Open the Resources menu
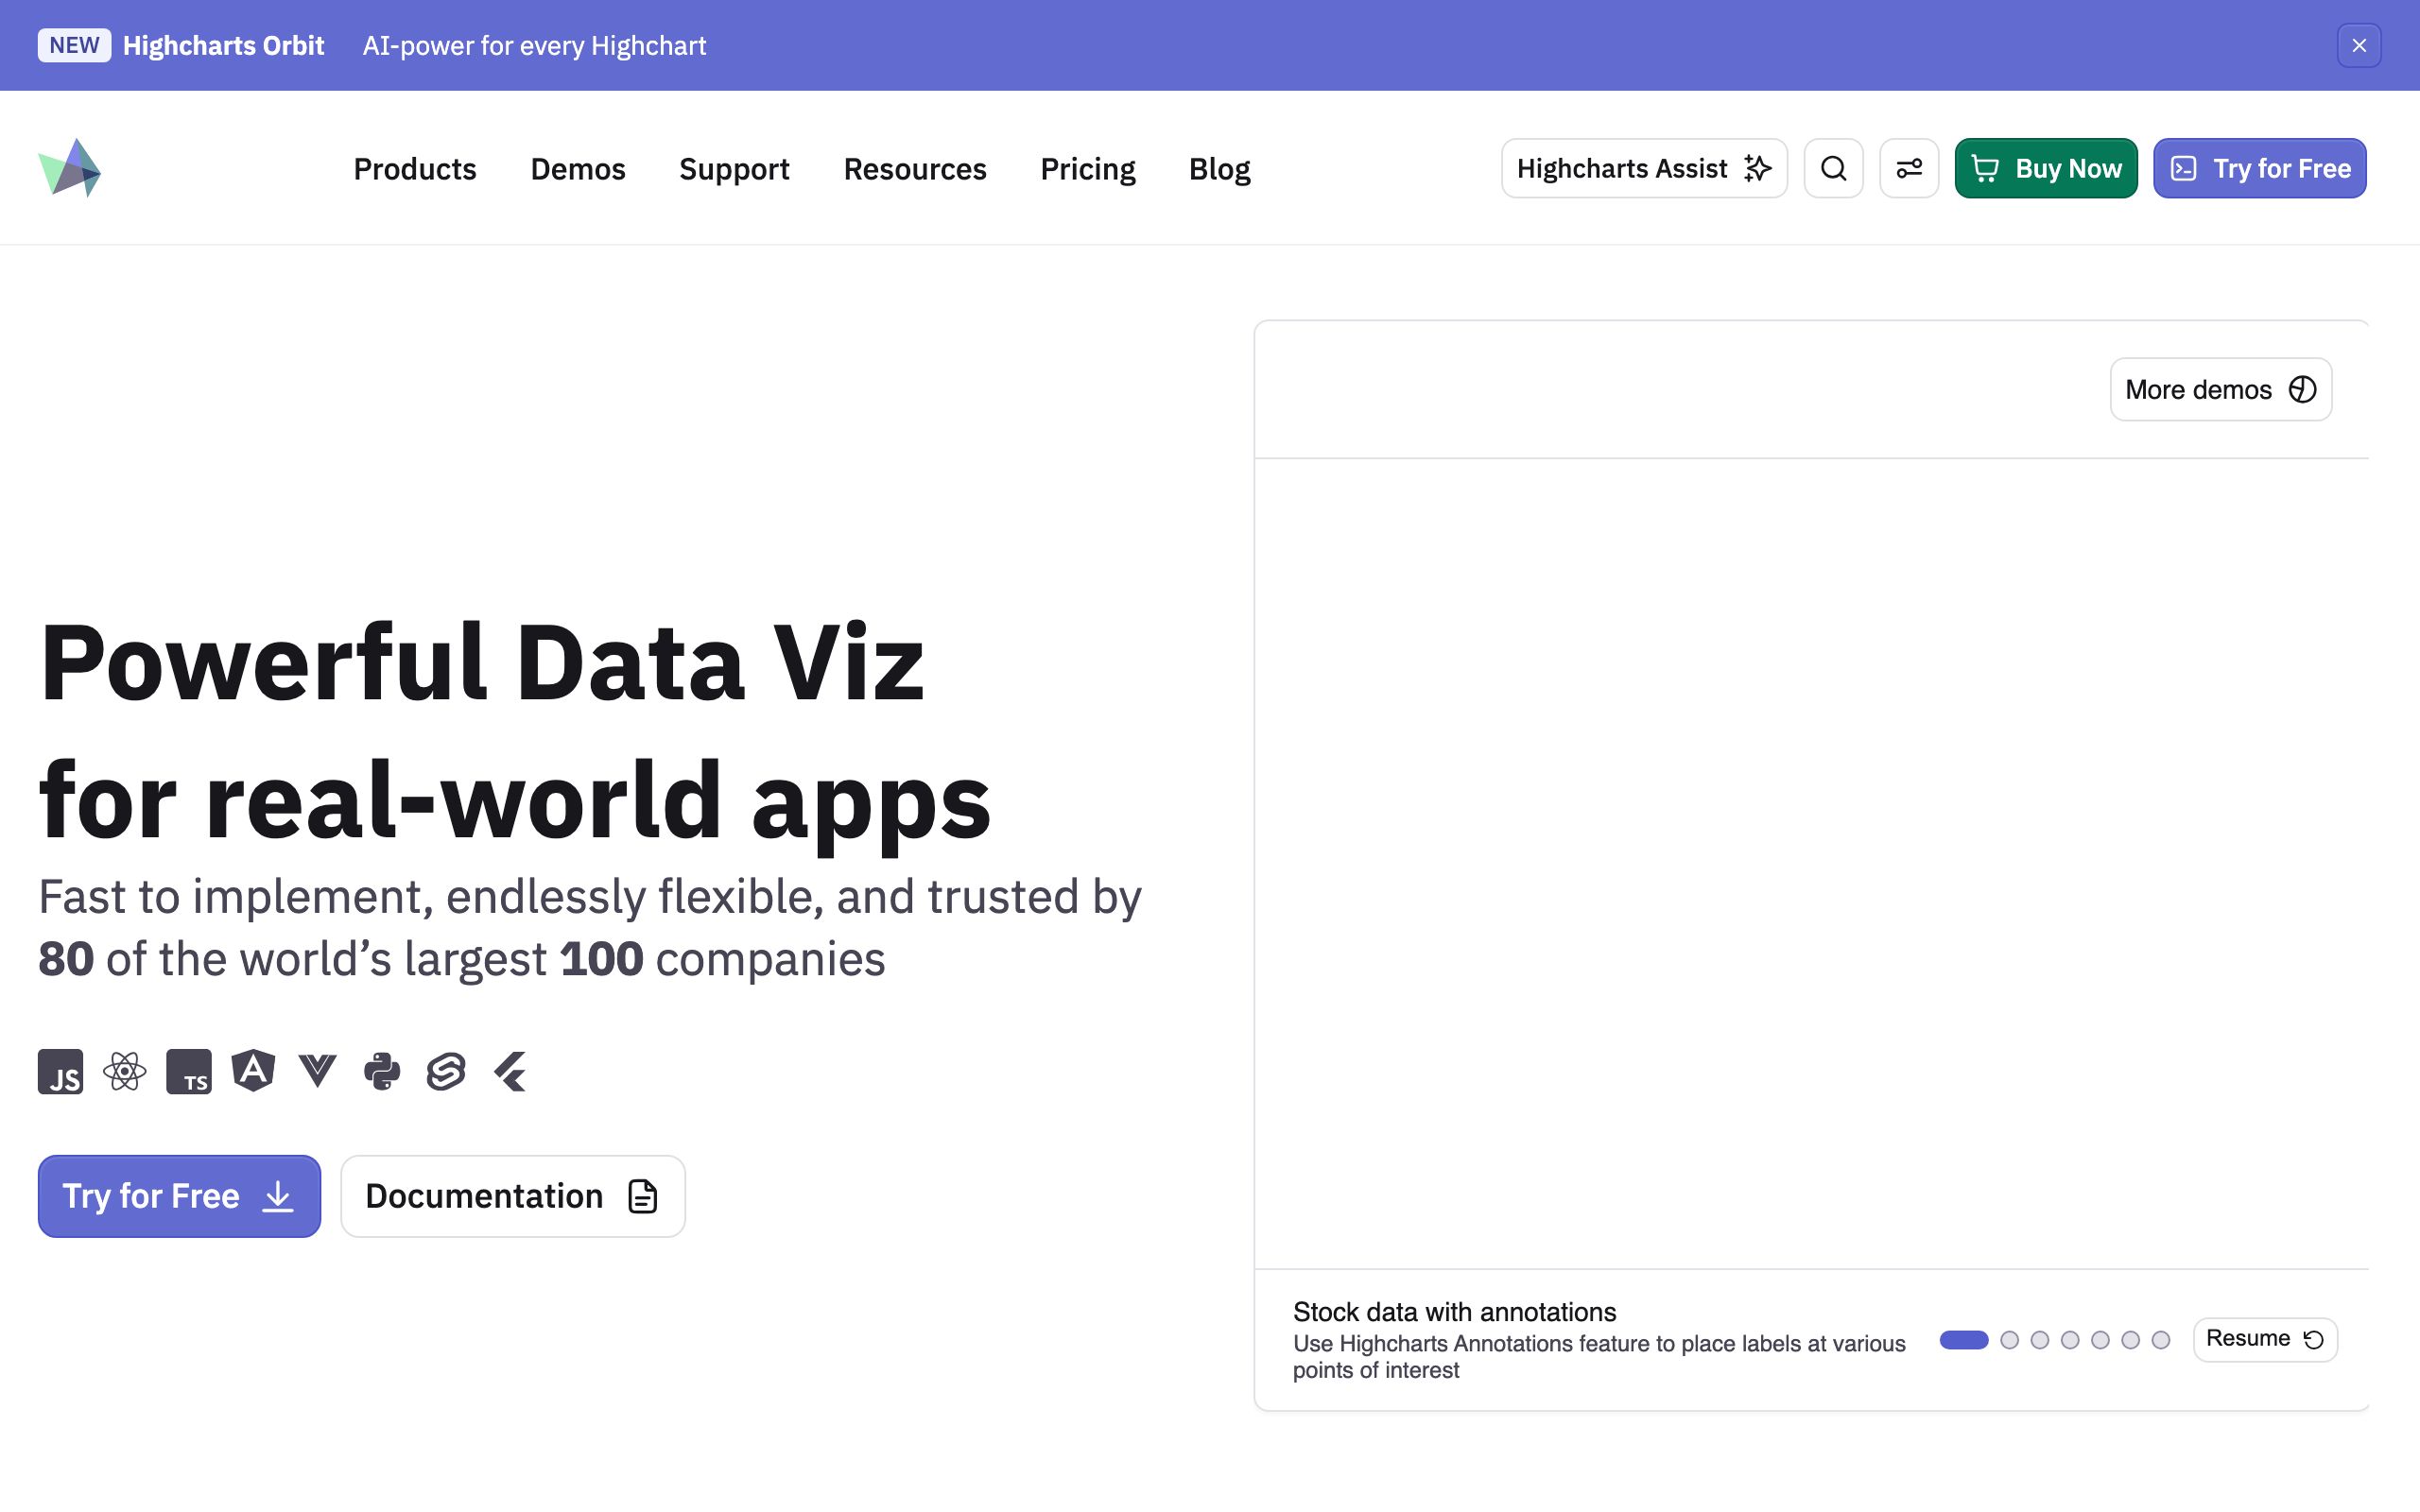 [x=915, y=169]
